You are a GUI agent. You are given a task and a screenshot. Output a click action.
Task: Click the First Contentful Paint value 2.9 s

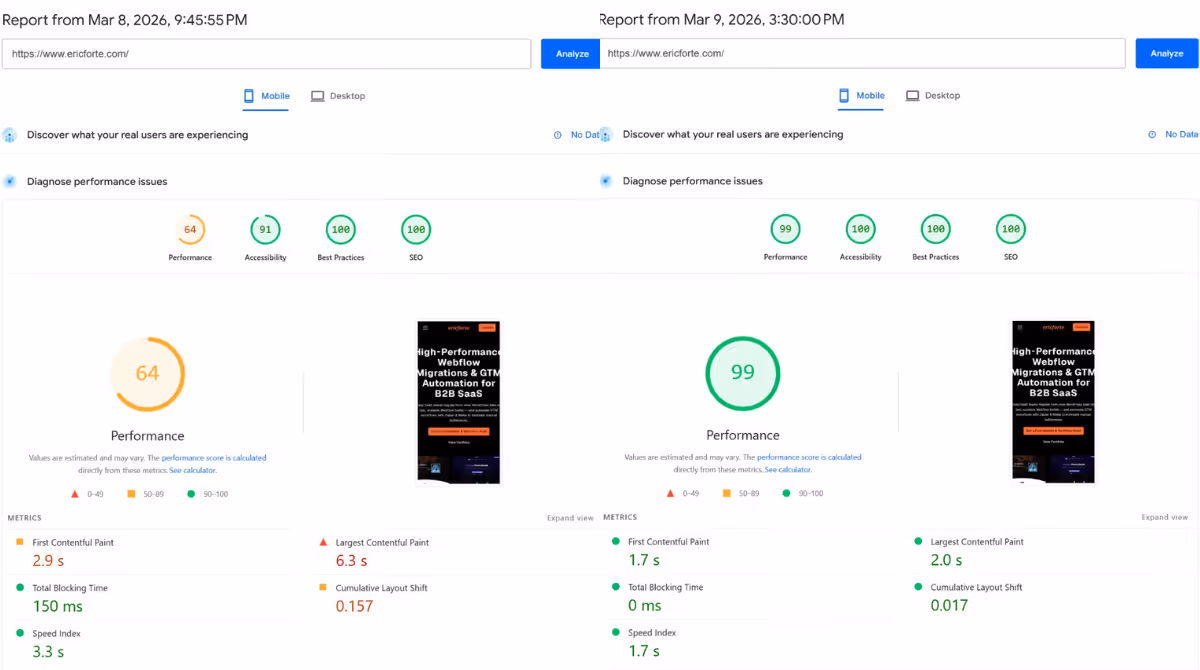[x=48, y=561]
